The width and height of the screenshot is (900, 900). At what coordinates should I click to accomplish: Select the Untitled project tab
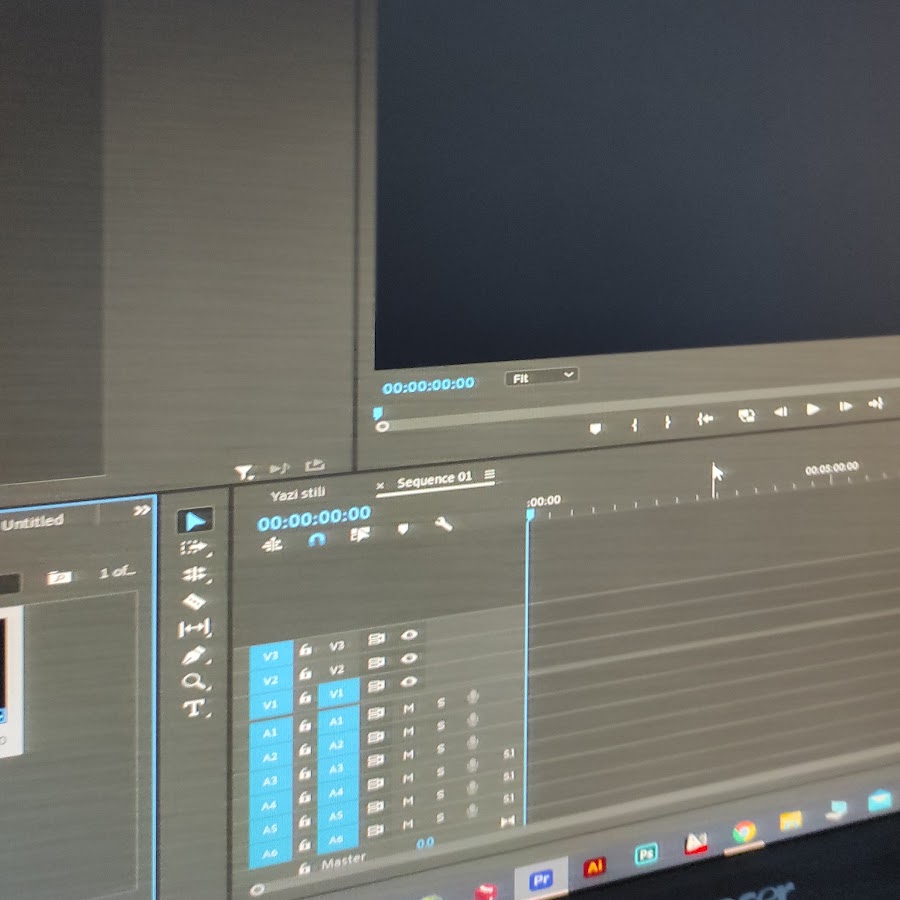pyautogui.click(x=33, y=522)
